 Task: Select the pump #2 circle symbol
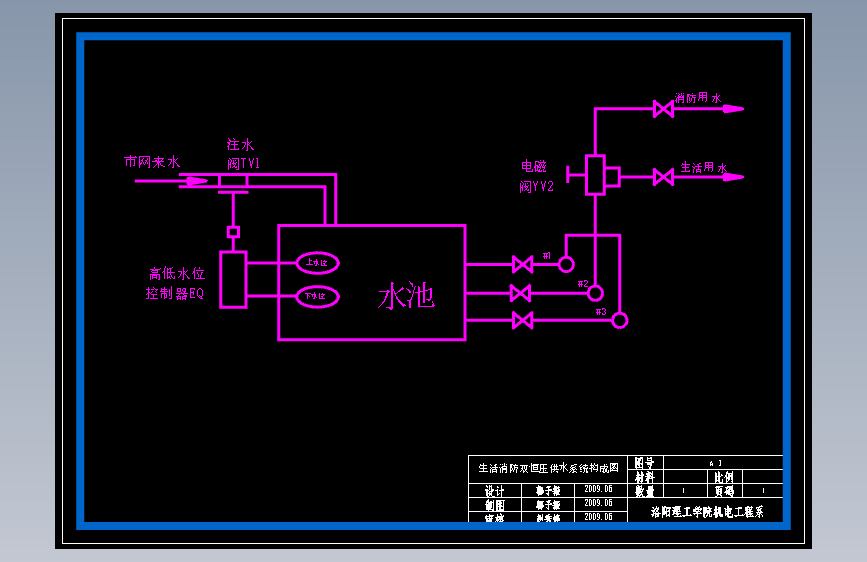[595, 293]
